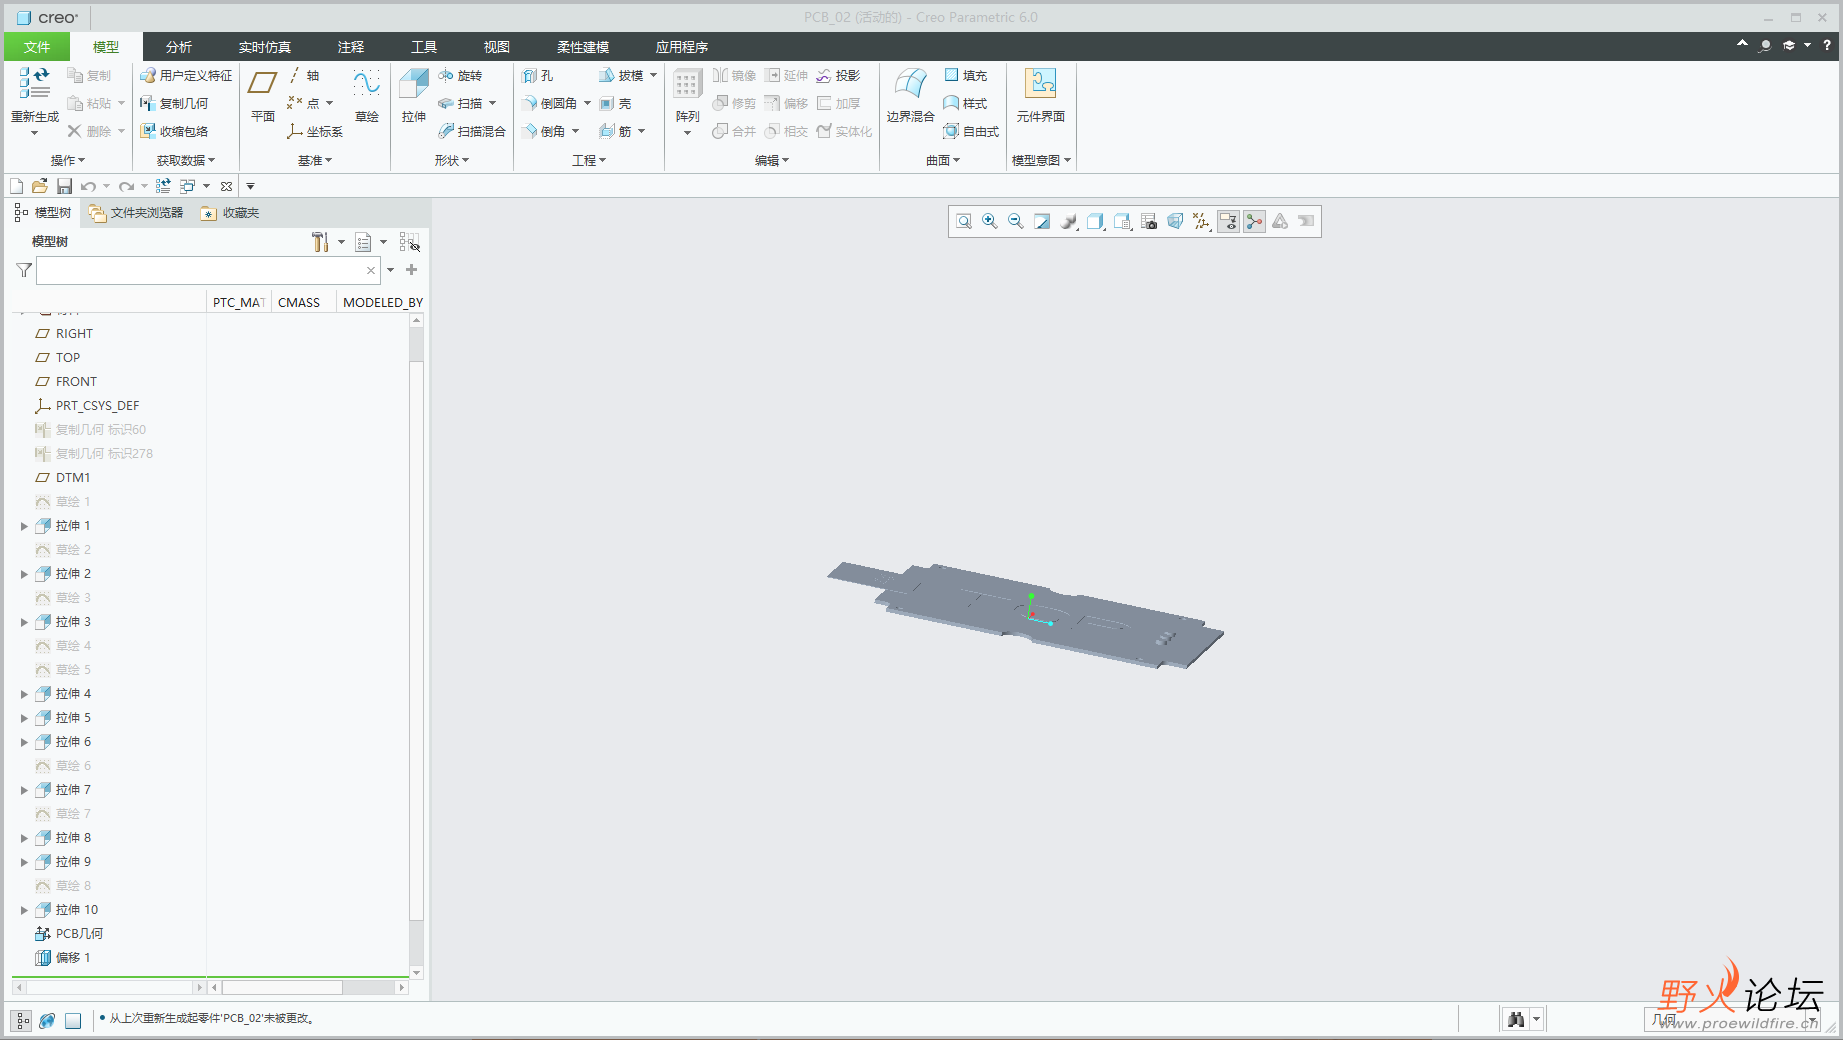Click the 用户定义特征 button
This screenshot has width=1843, height=1040.
186,76
